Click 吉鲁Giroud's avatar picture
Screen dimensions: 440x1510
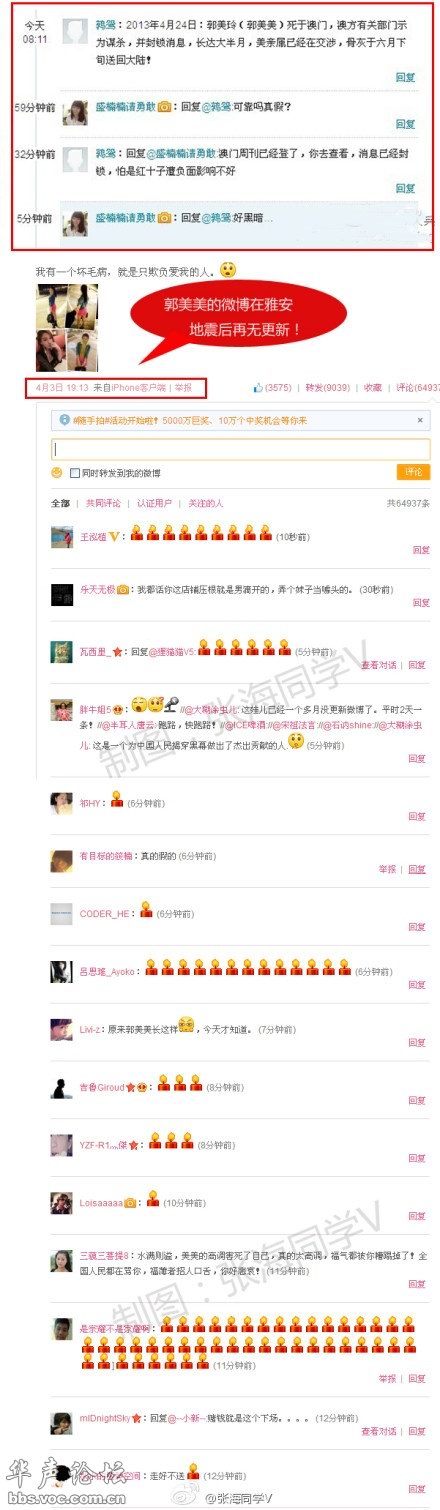(62, 1087)
